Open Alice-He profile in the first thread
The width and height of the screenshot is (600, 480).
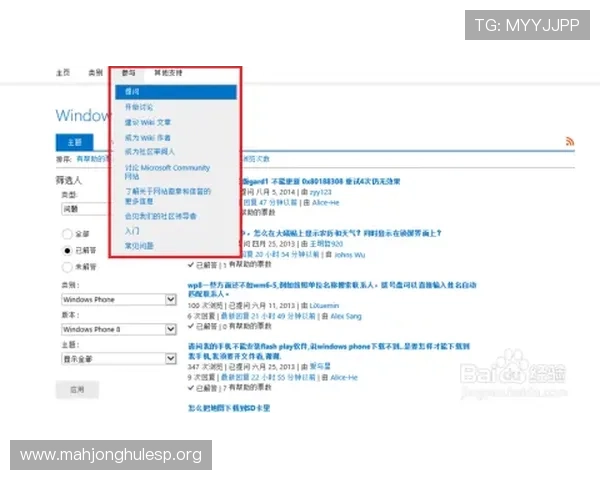click(x=326, y=202)
